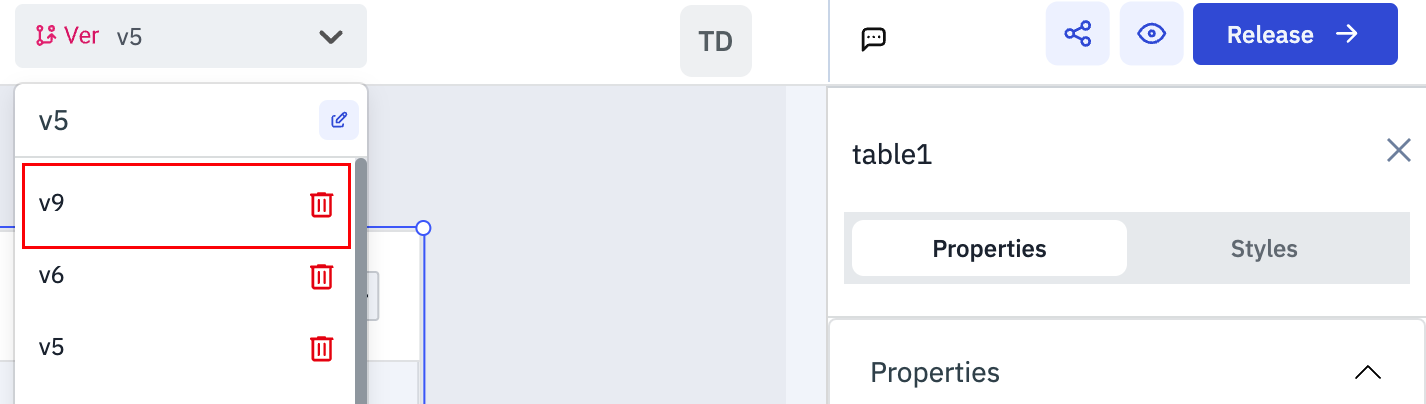Click the Release button
The height and width of the screenshot is (404, 1426).
tap(1294, 34)
